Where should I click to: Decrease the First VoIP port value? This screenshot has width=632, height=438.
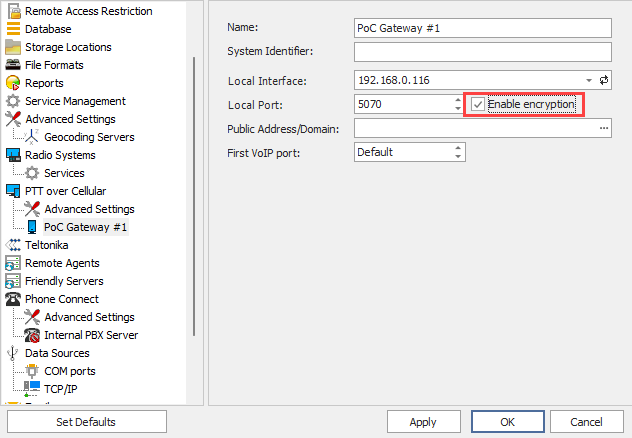(x=458, y=156)
